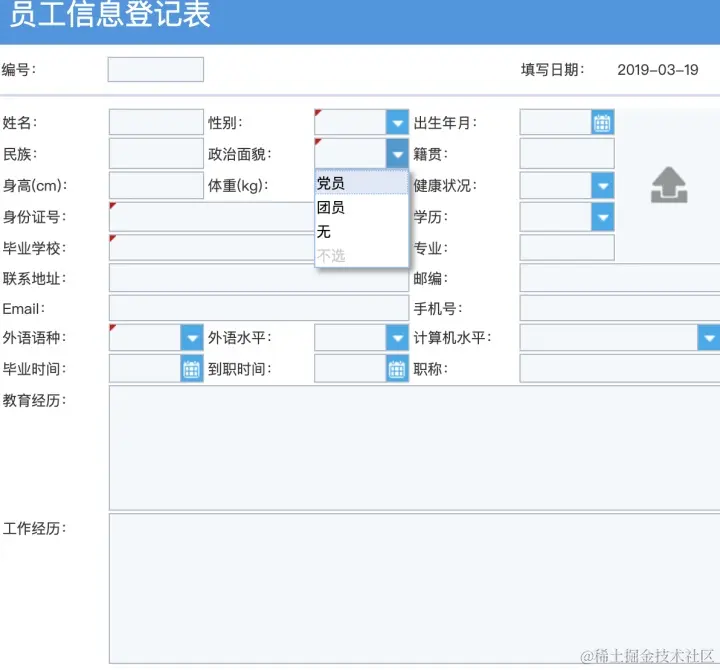Click the 毕业时间 date field

145,369
